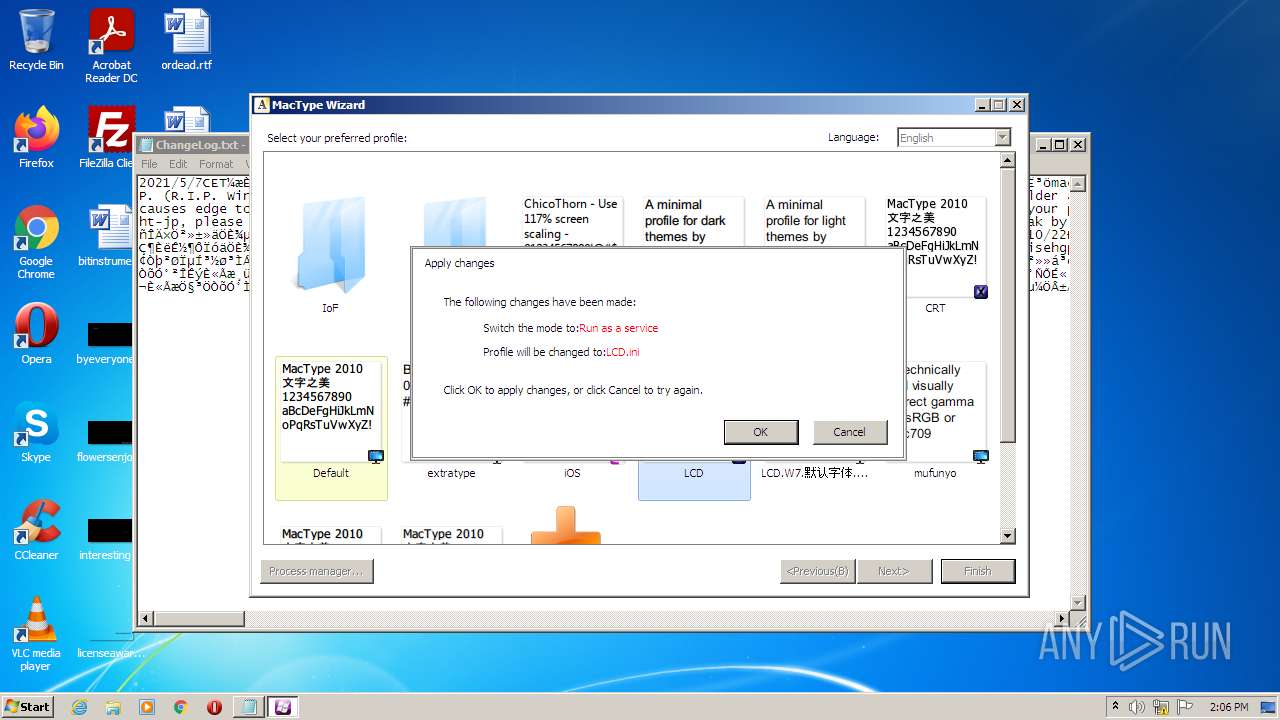Open Chrome from the taskbar
1280x720 pixels.
pos(181,707)
